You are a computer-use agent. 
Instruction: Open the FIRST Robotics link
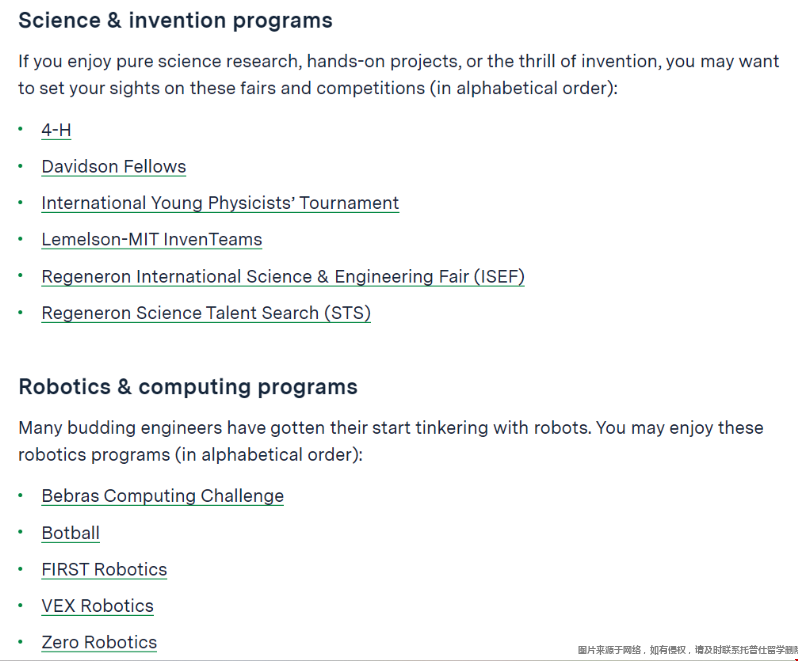(x=104, y=570)
